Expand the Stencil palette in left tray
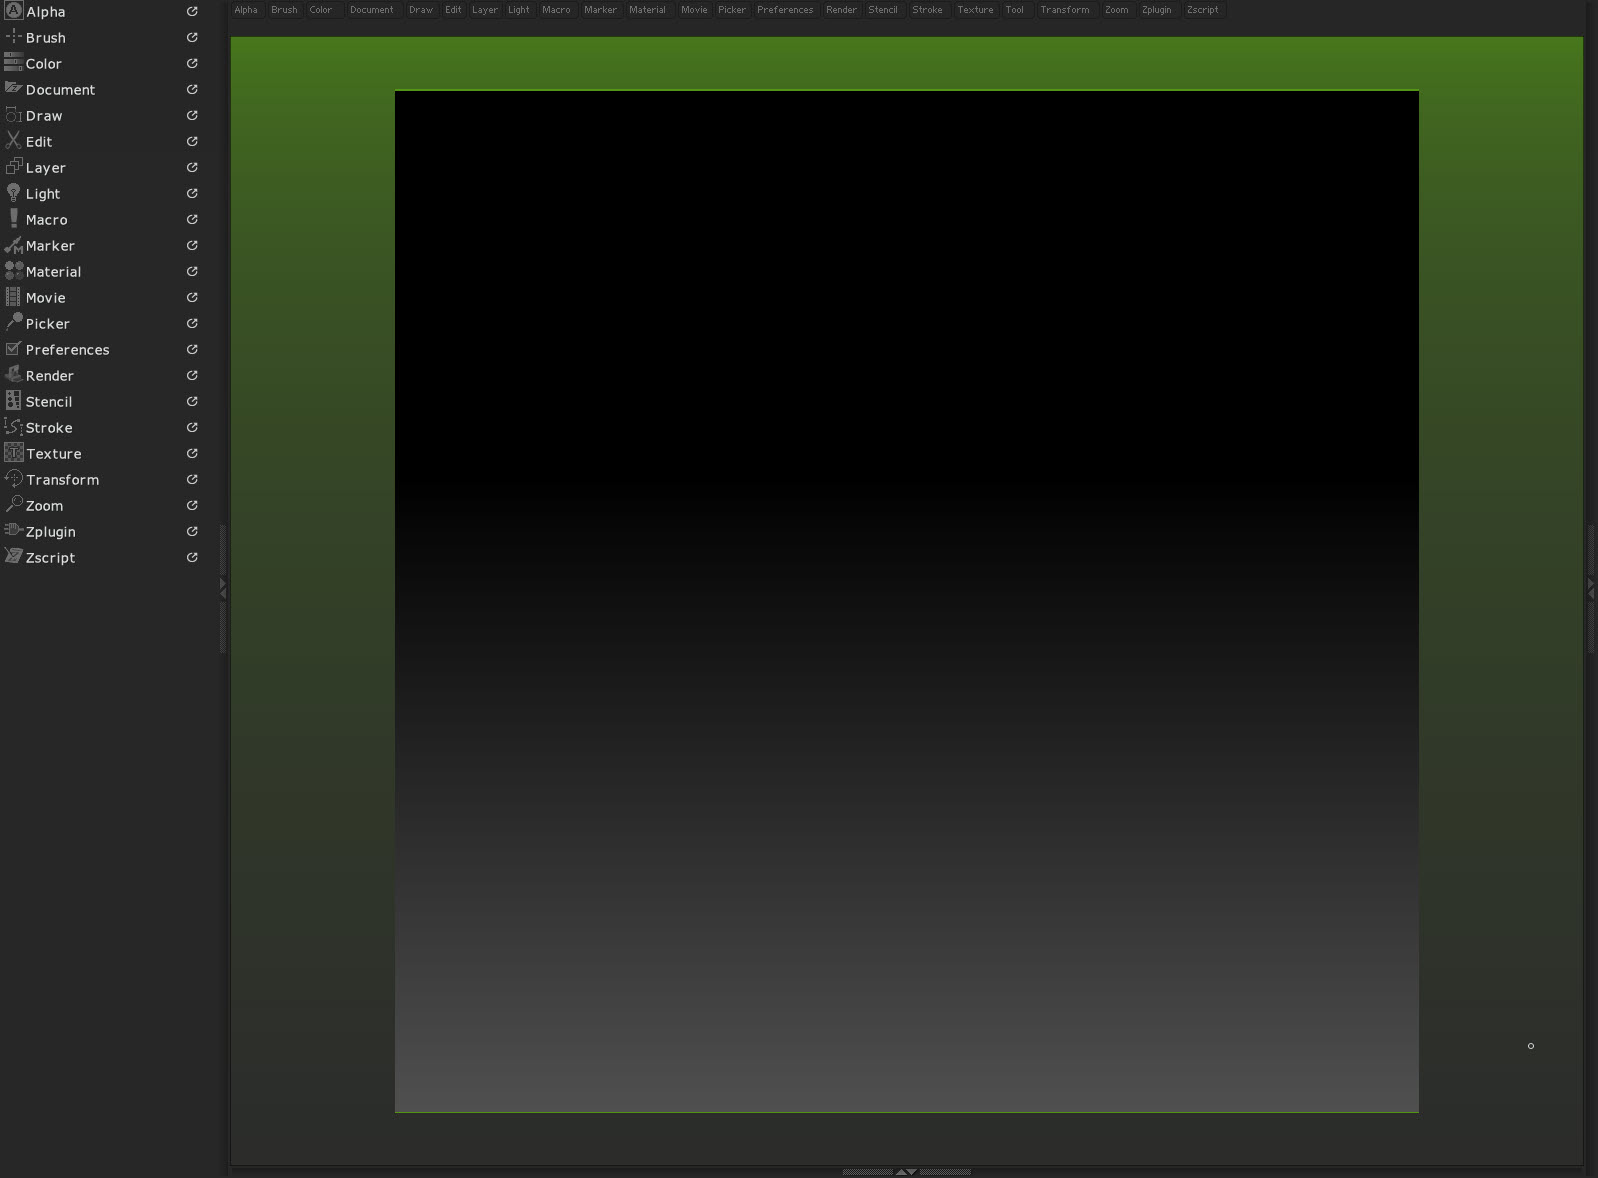 49,402
